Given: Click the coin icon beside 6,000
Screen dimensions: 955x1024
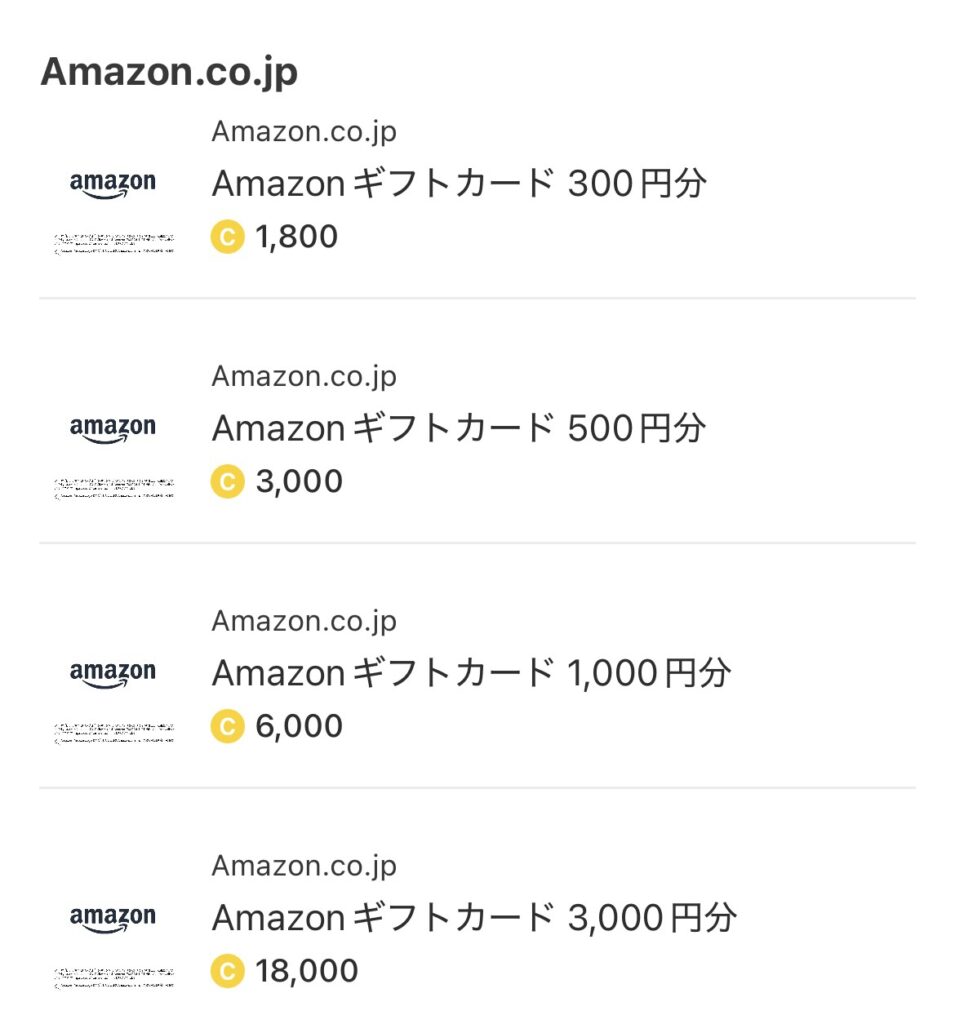Looking at the screenshot, I should pos(227,726).
